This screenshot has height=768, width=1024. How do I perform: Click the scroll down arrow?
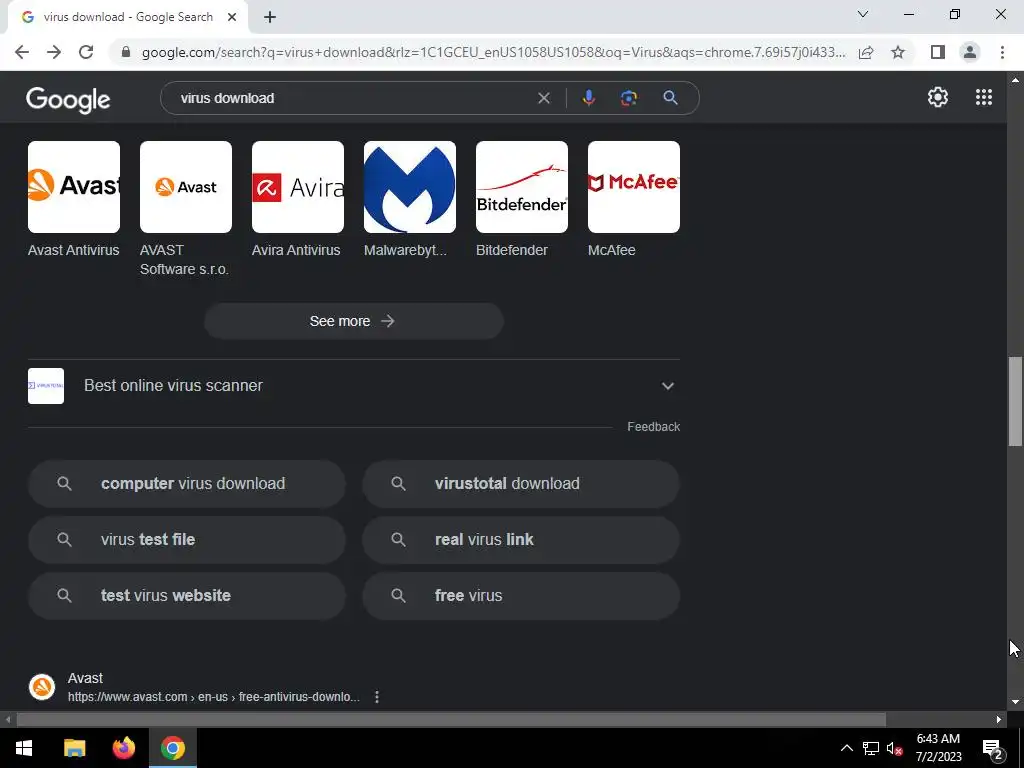click(1015, 702)
